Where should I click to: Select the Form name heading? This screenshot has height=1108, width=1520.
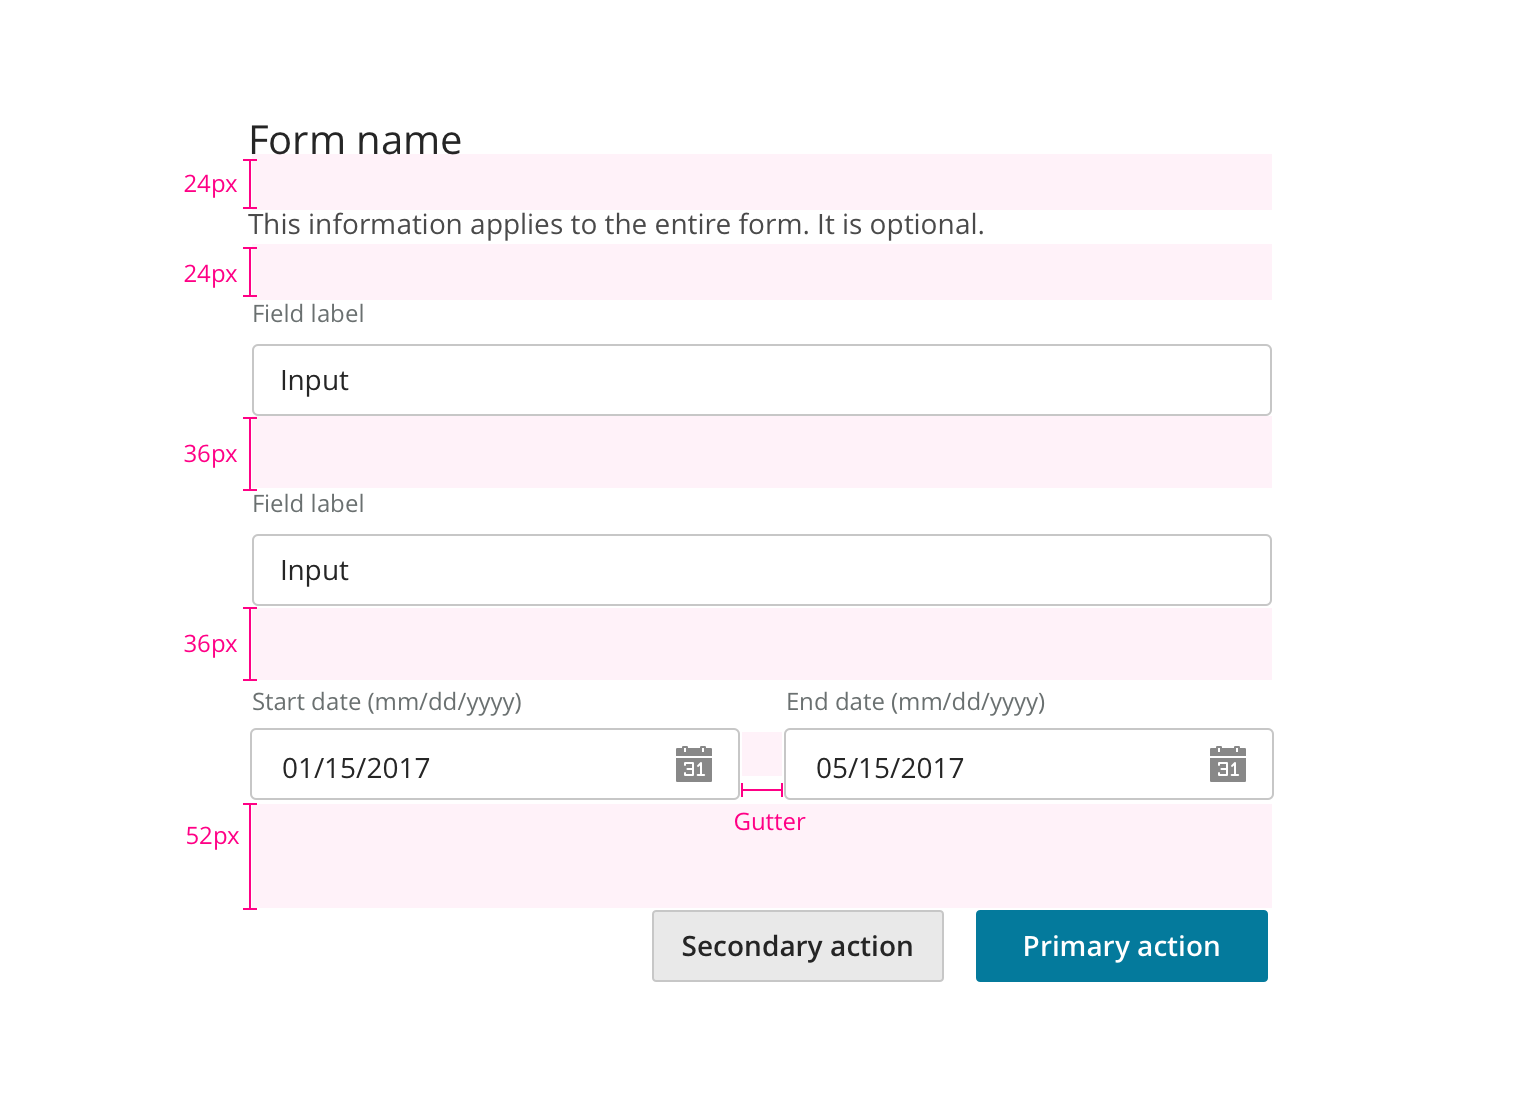(x=355, y=140)
